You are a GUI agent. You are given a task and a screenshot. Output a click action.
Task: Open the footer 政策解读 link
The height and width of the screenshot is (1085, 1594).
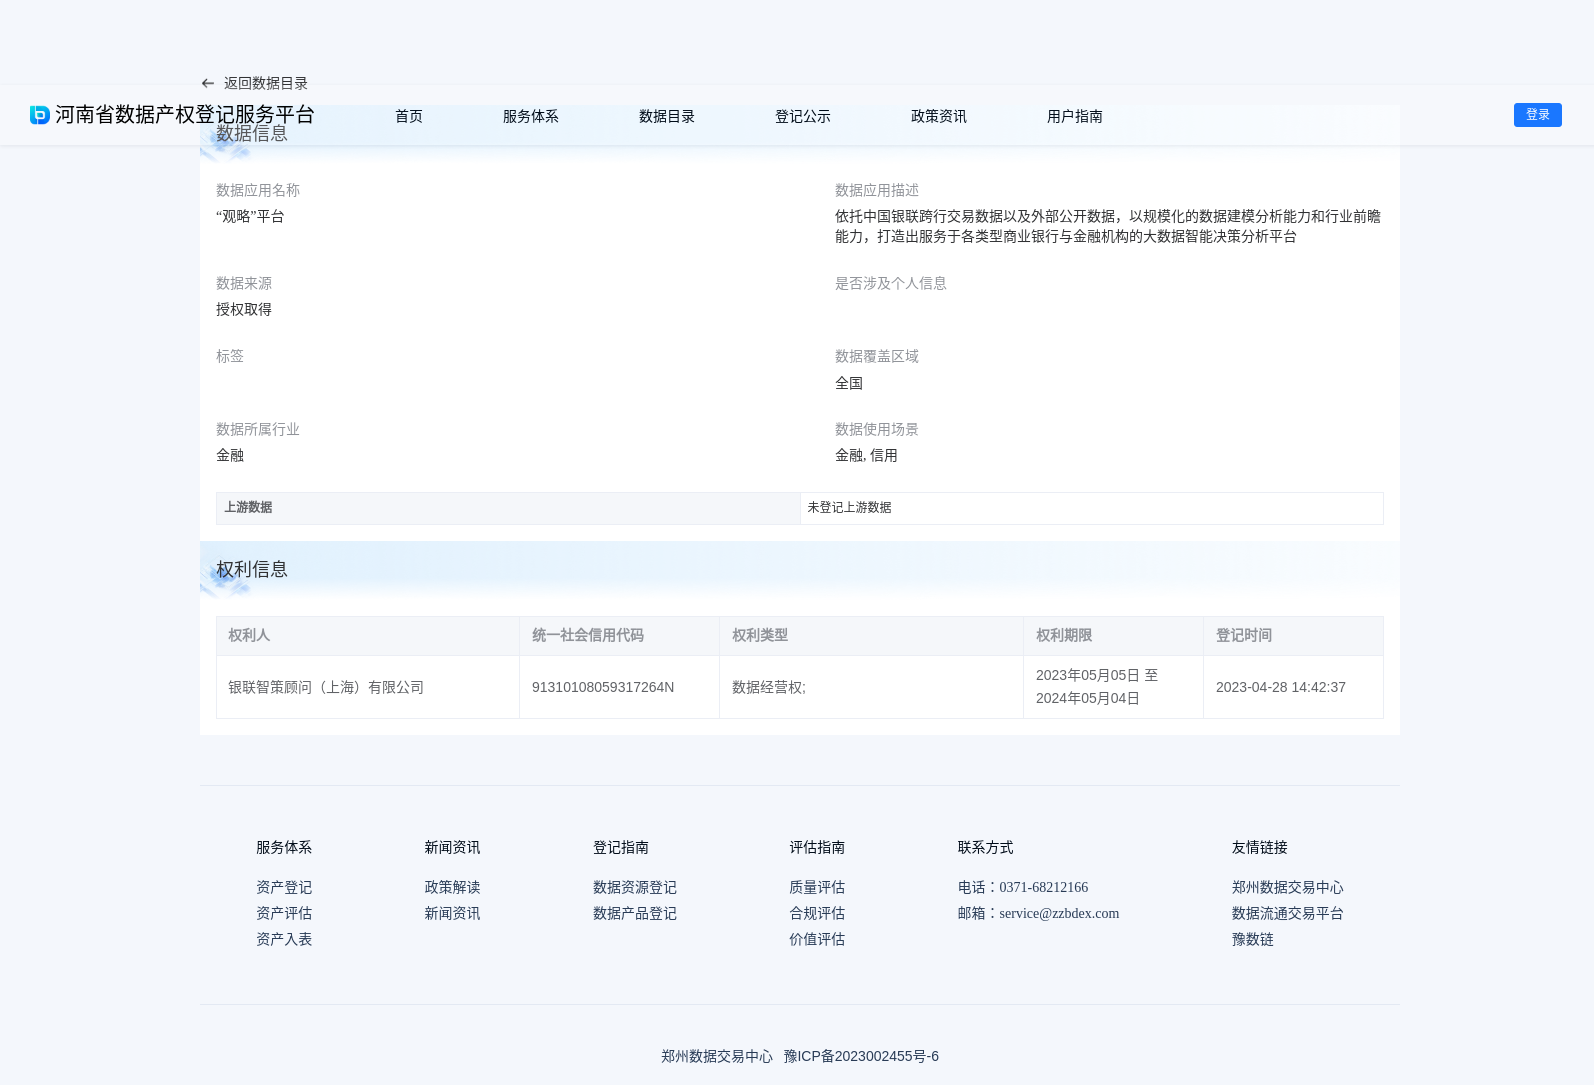(452, 887)
